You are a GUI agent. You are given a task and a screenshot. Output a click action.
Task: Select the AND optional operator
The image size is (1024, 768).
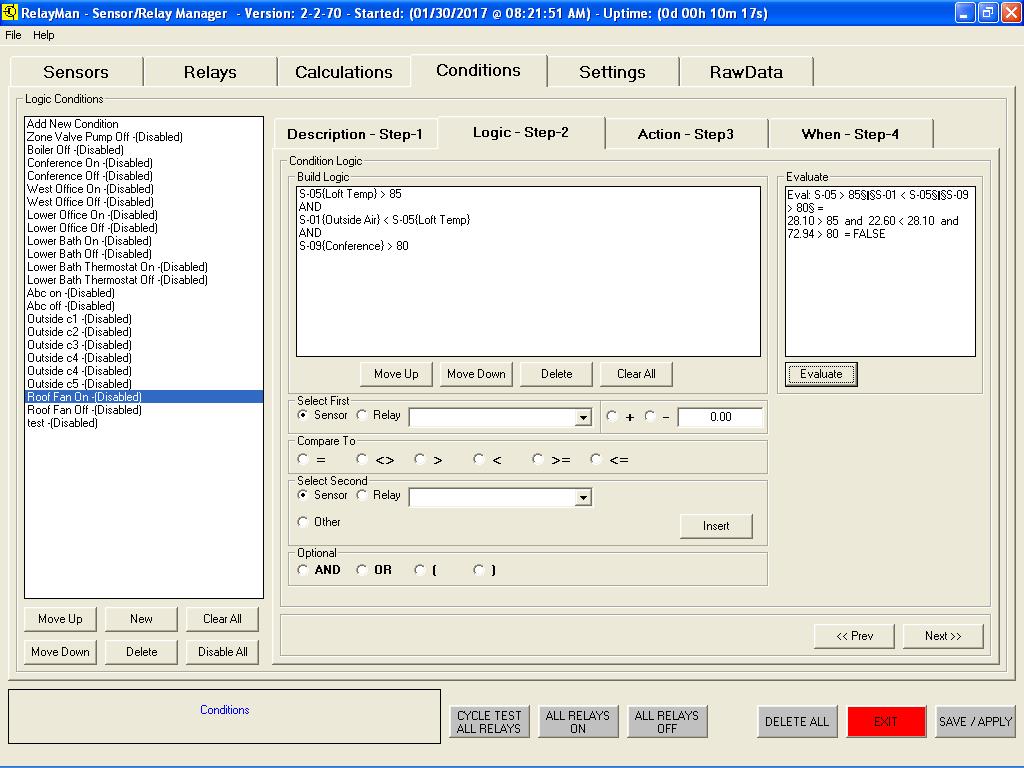coord(304,570)
